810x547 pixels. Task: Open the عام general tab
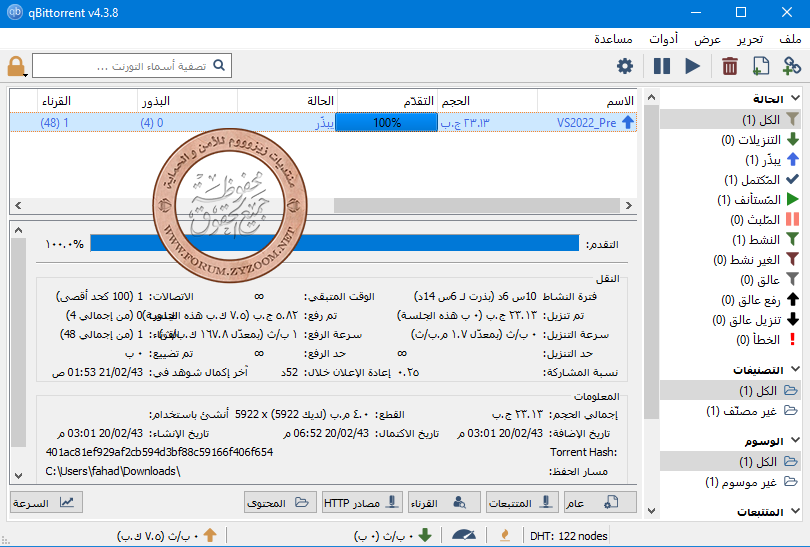598,503
